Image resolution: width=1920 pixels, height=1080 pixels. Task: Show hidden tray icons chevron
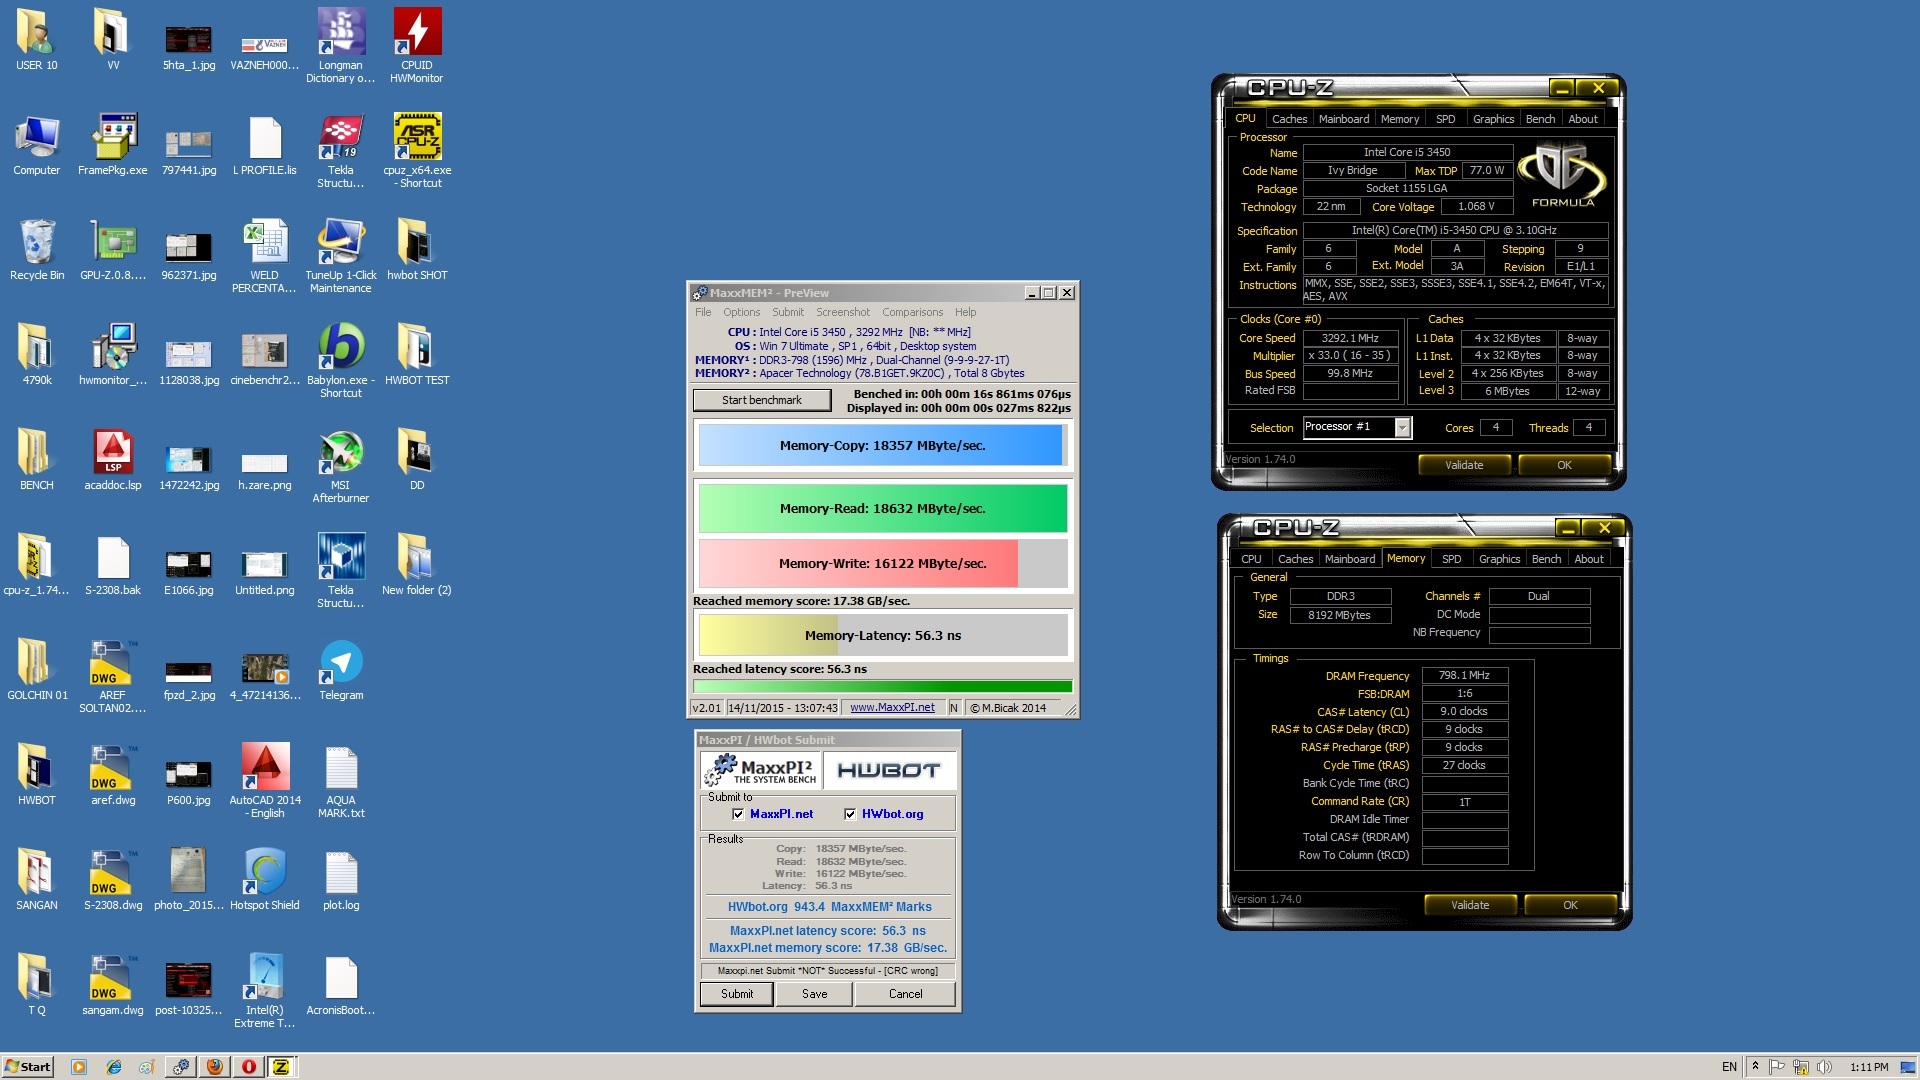pyautogui.click(x=1755, y=1067)
